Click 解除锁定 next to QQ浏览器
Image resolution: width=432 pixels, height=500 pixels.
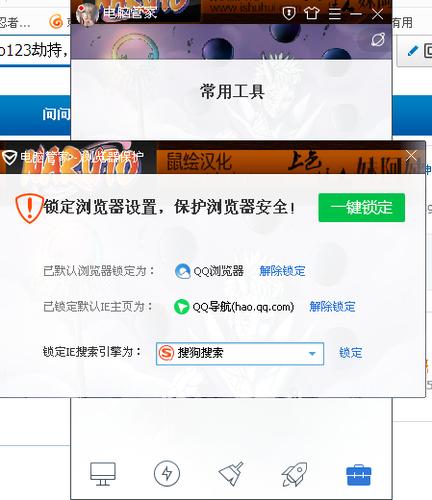[282, 271]
